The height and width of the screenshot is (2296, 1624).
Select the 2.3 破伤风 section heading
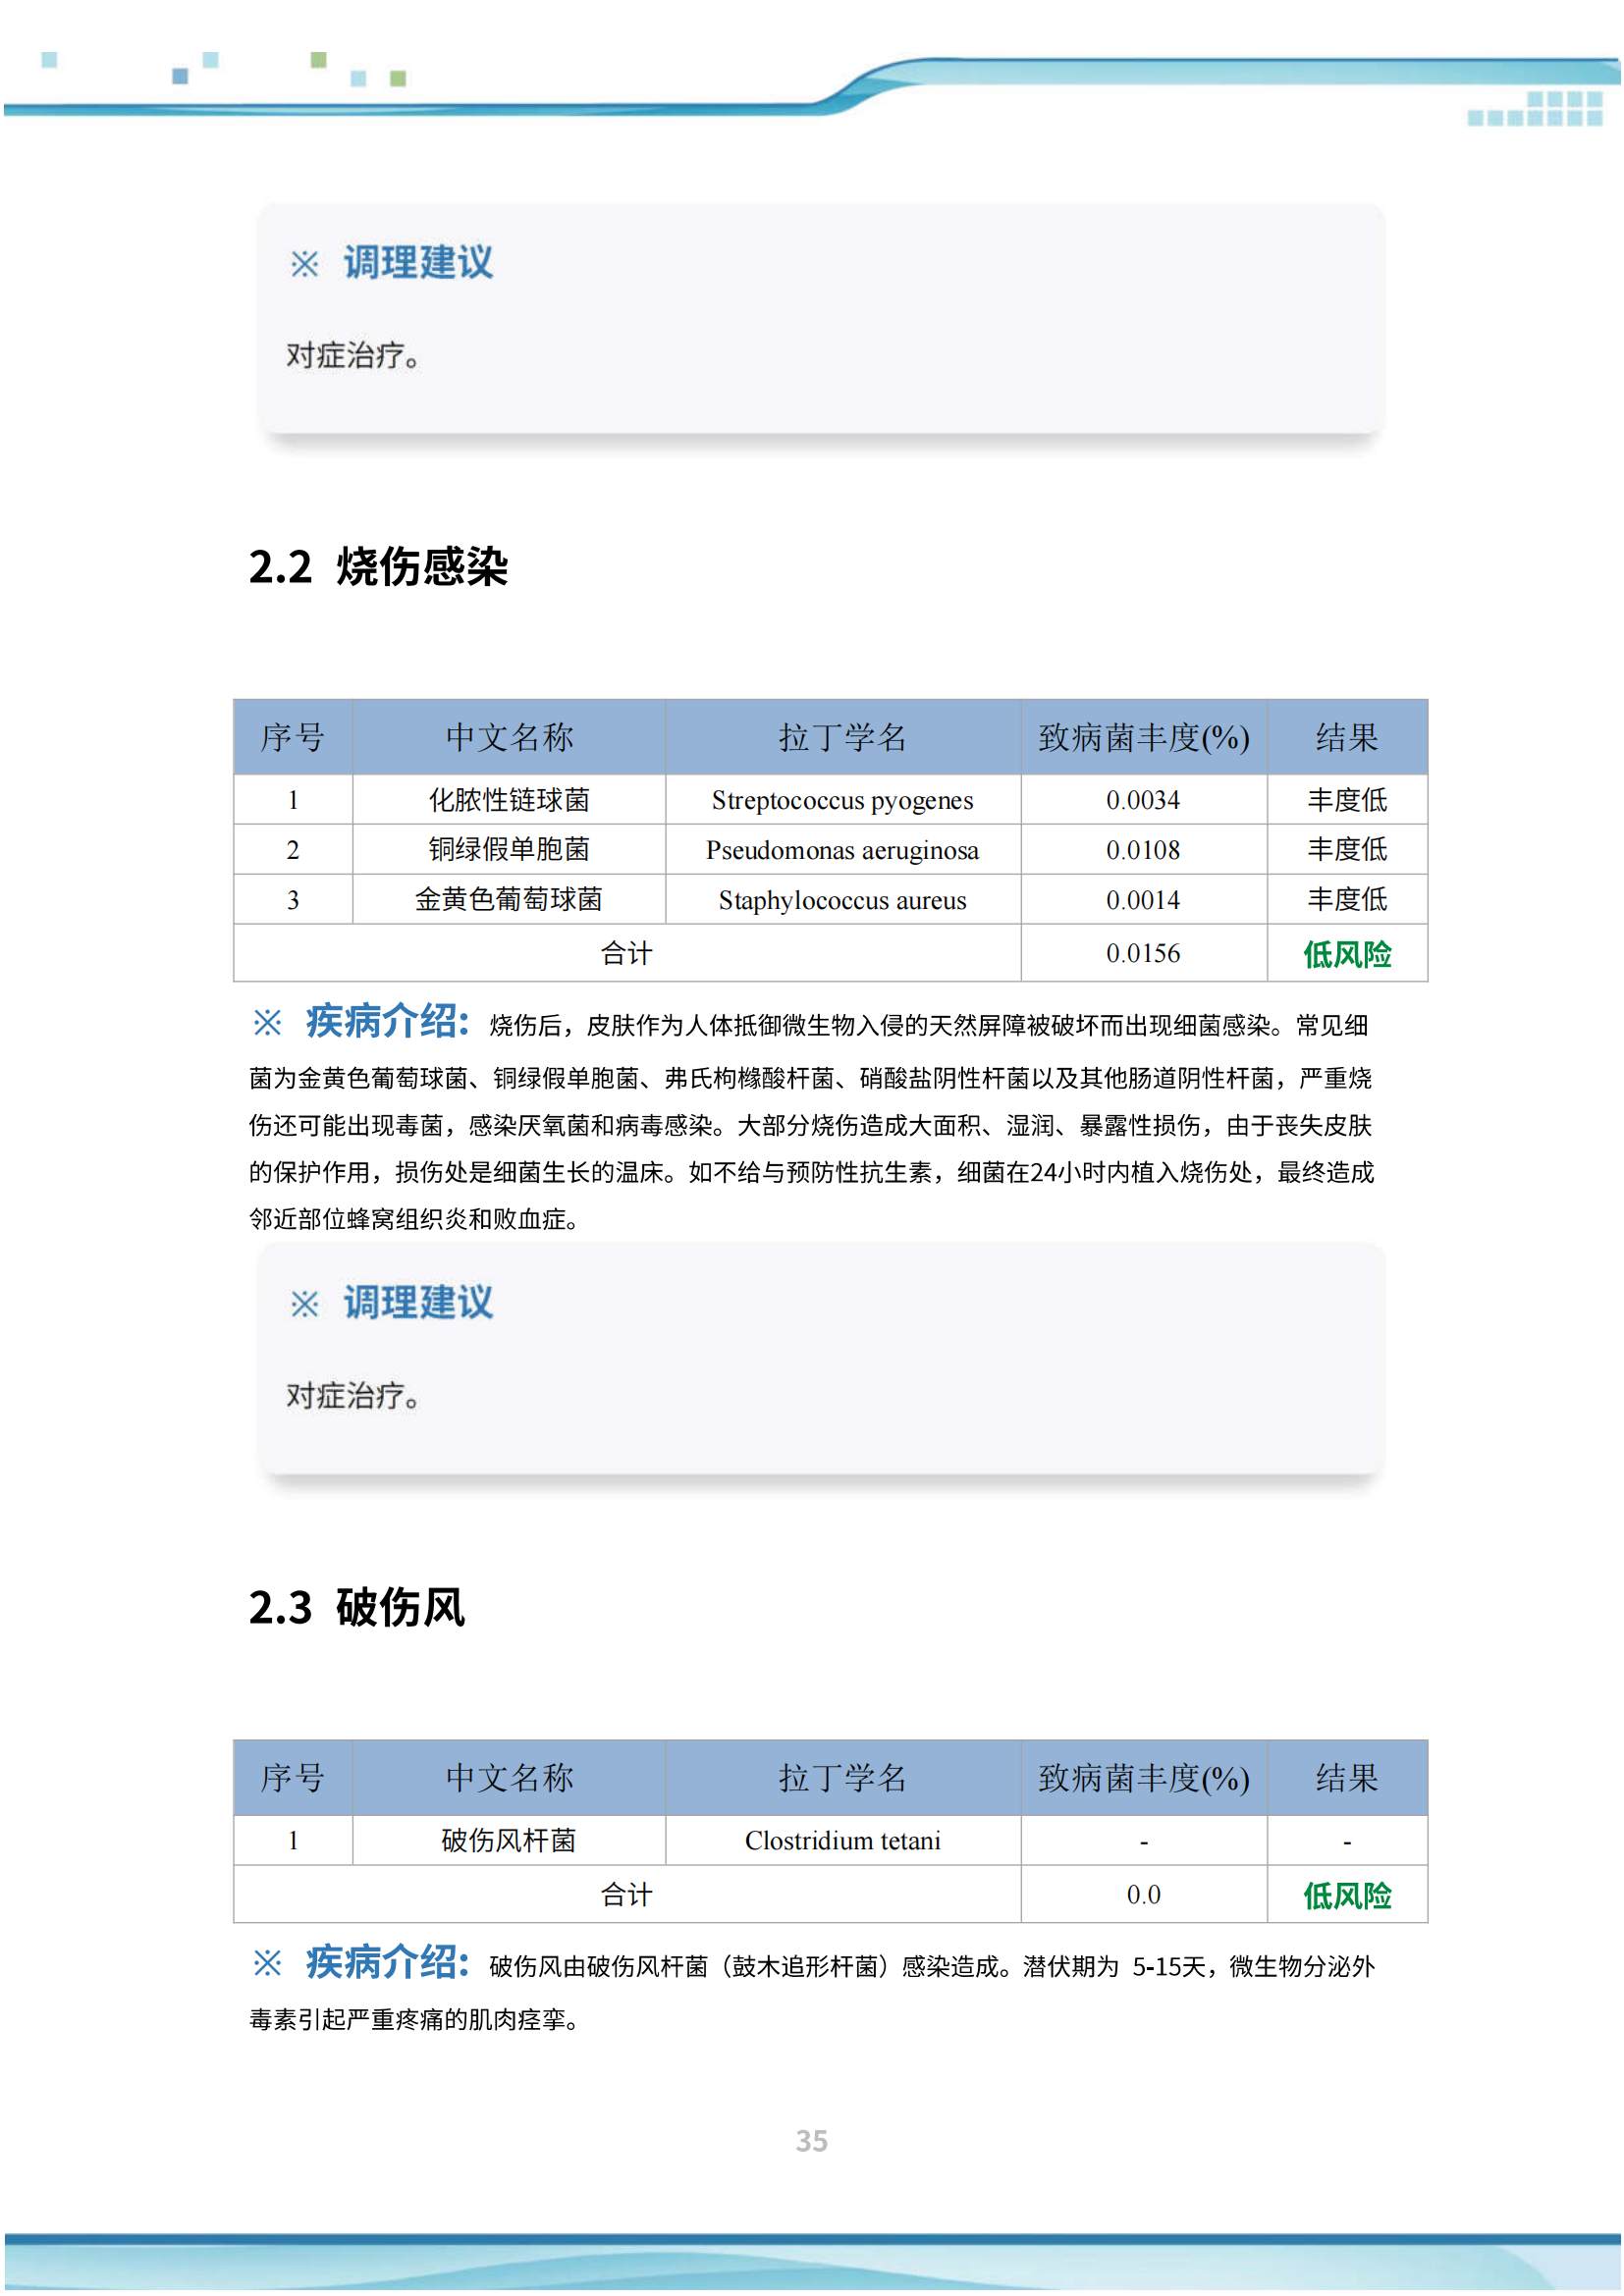point(357,1609)
